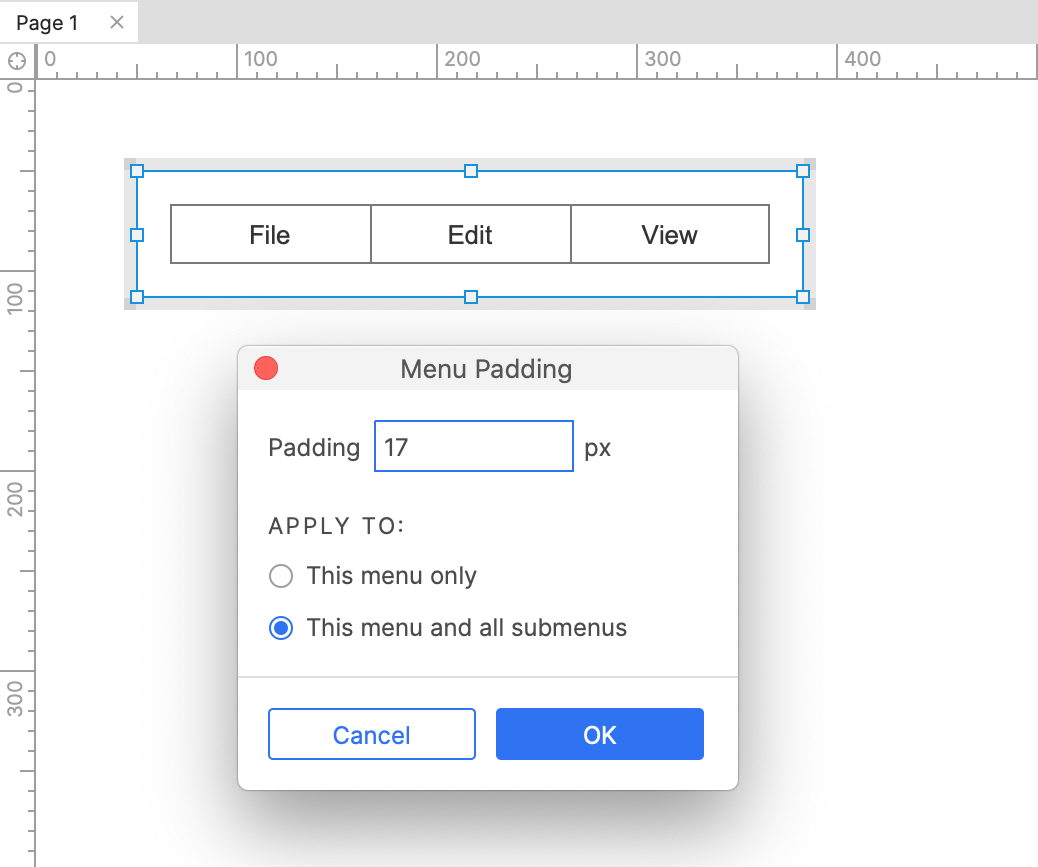The height and width of the screenshot is (867, 1038).
Task: Grab the top-center selection handle
Action: pyautogui.click(x=471, y=171)
